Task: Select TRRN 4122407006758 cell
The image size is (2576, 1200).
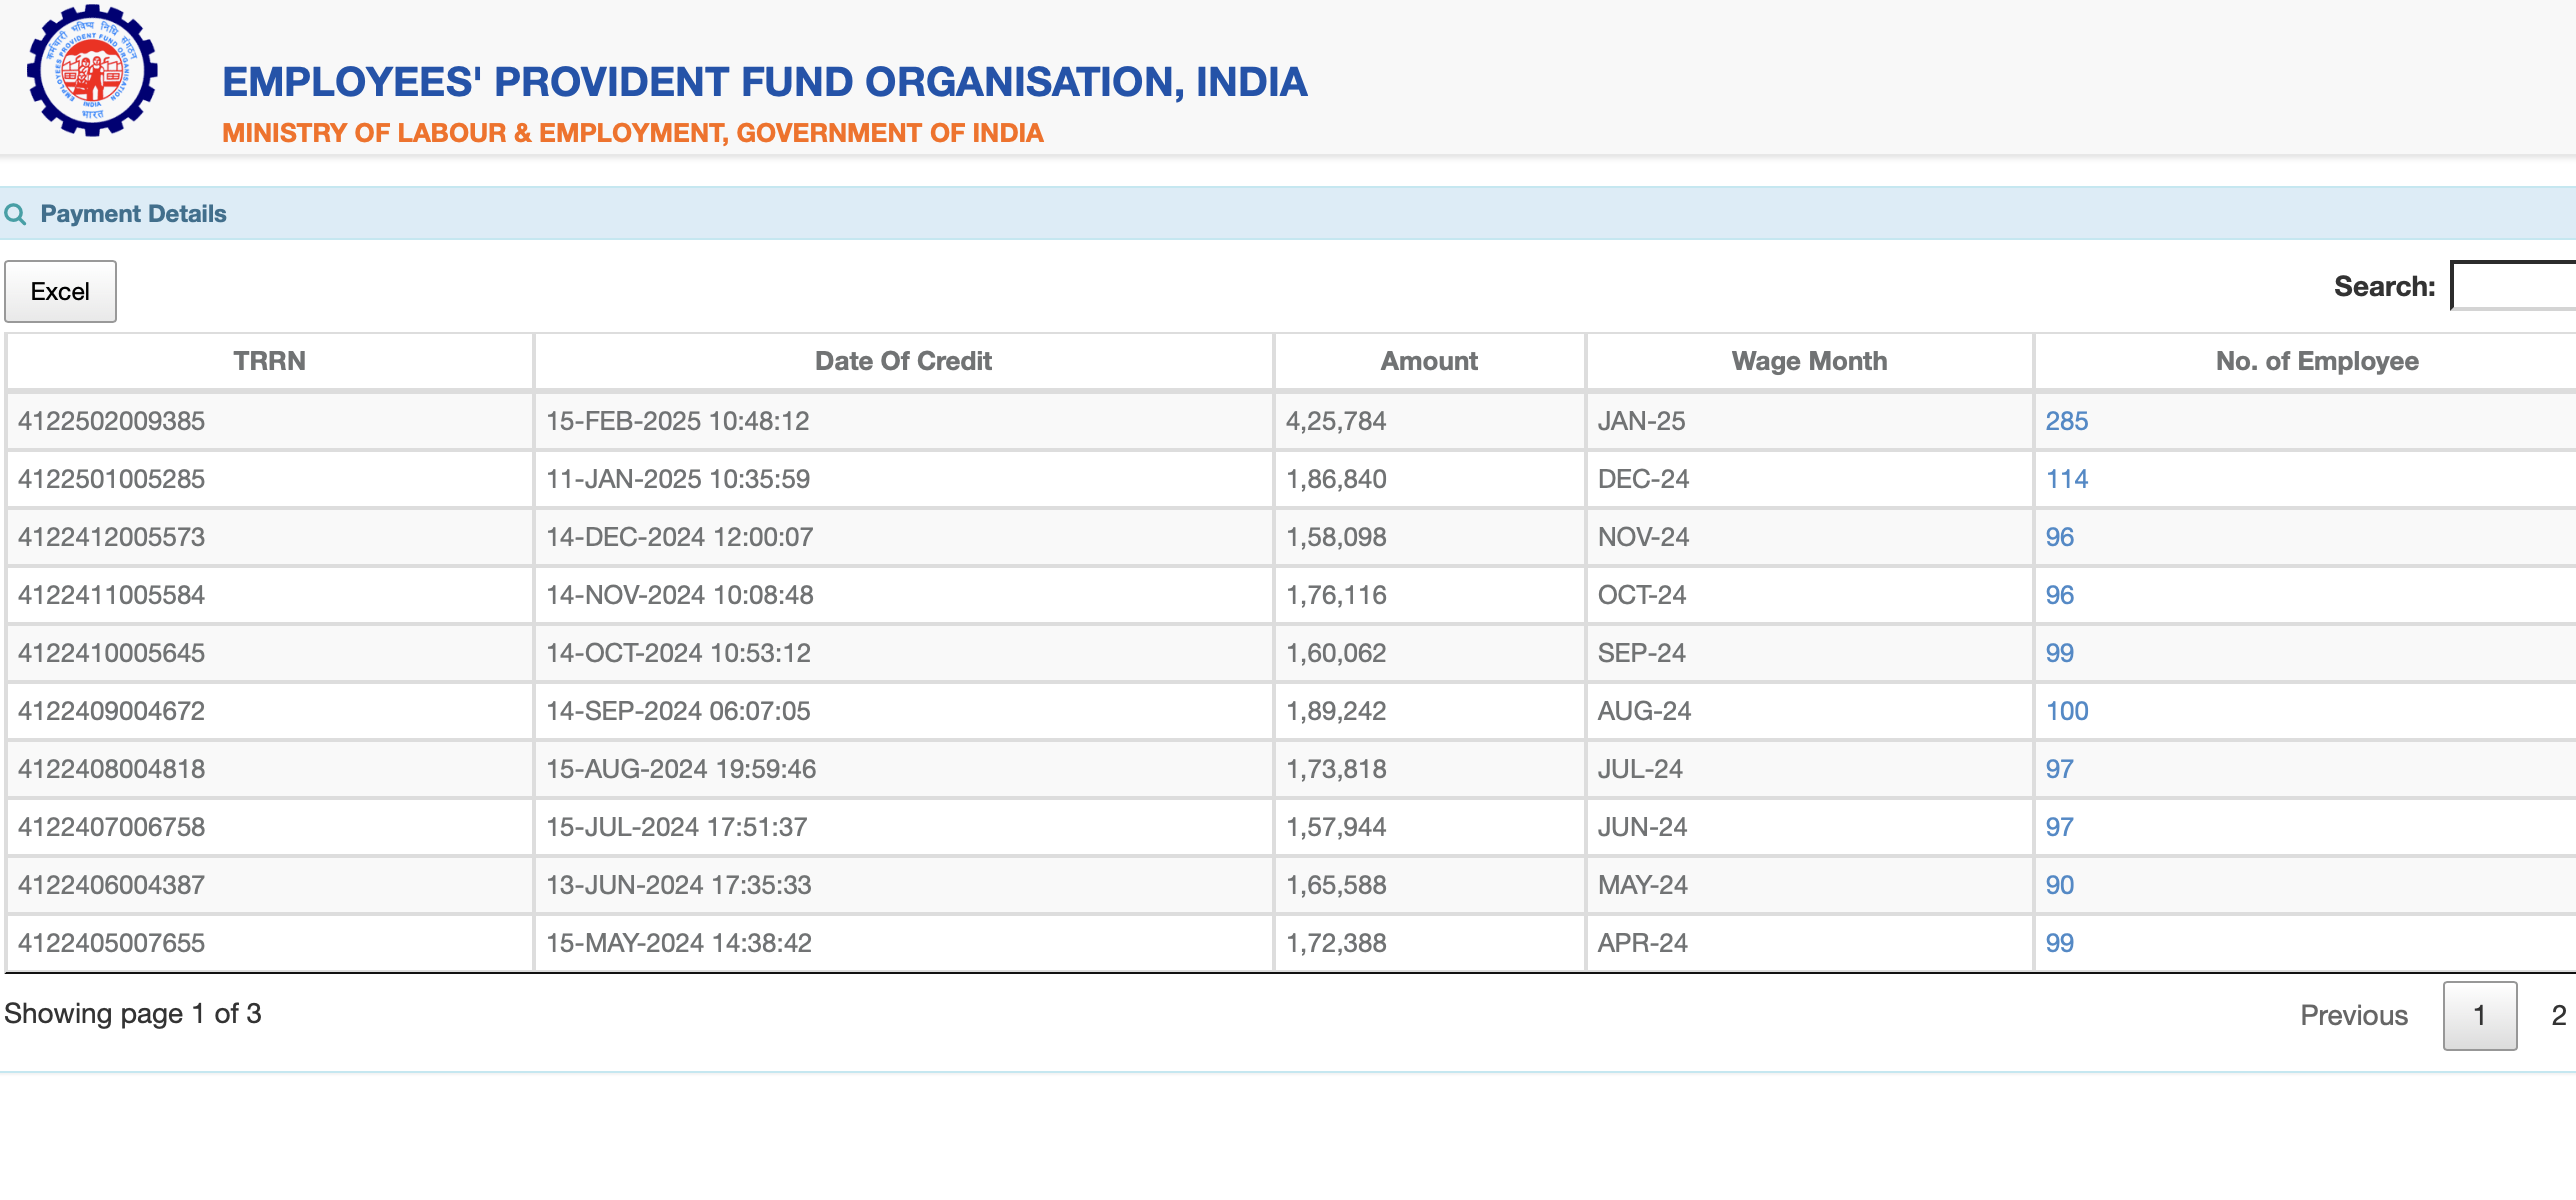Action: tap(269, 827)
